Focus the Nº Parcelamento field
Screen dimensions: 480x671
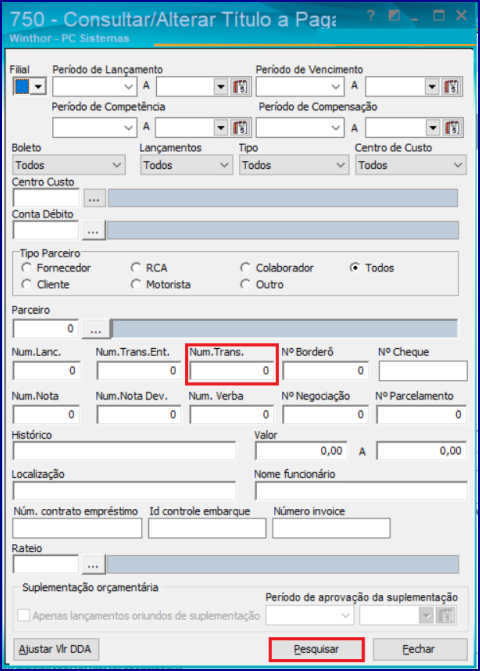point(421,415)
